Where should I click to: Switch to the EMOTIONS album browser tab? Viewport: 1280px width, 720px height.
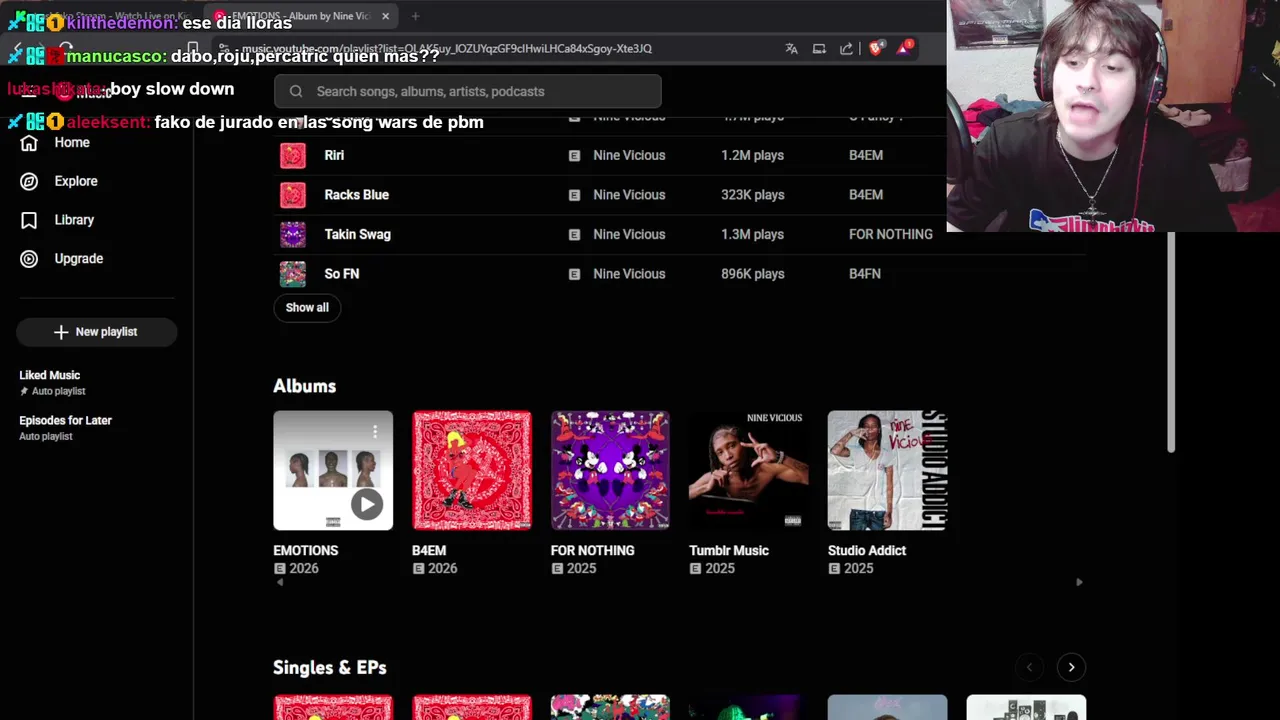(x=300, y=16)
